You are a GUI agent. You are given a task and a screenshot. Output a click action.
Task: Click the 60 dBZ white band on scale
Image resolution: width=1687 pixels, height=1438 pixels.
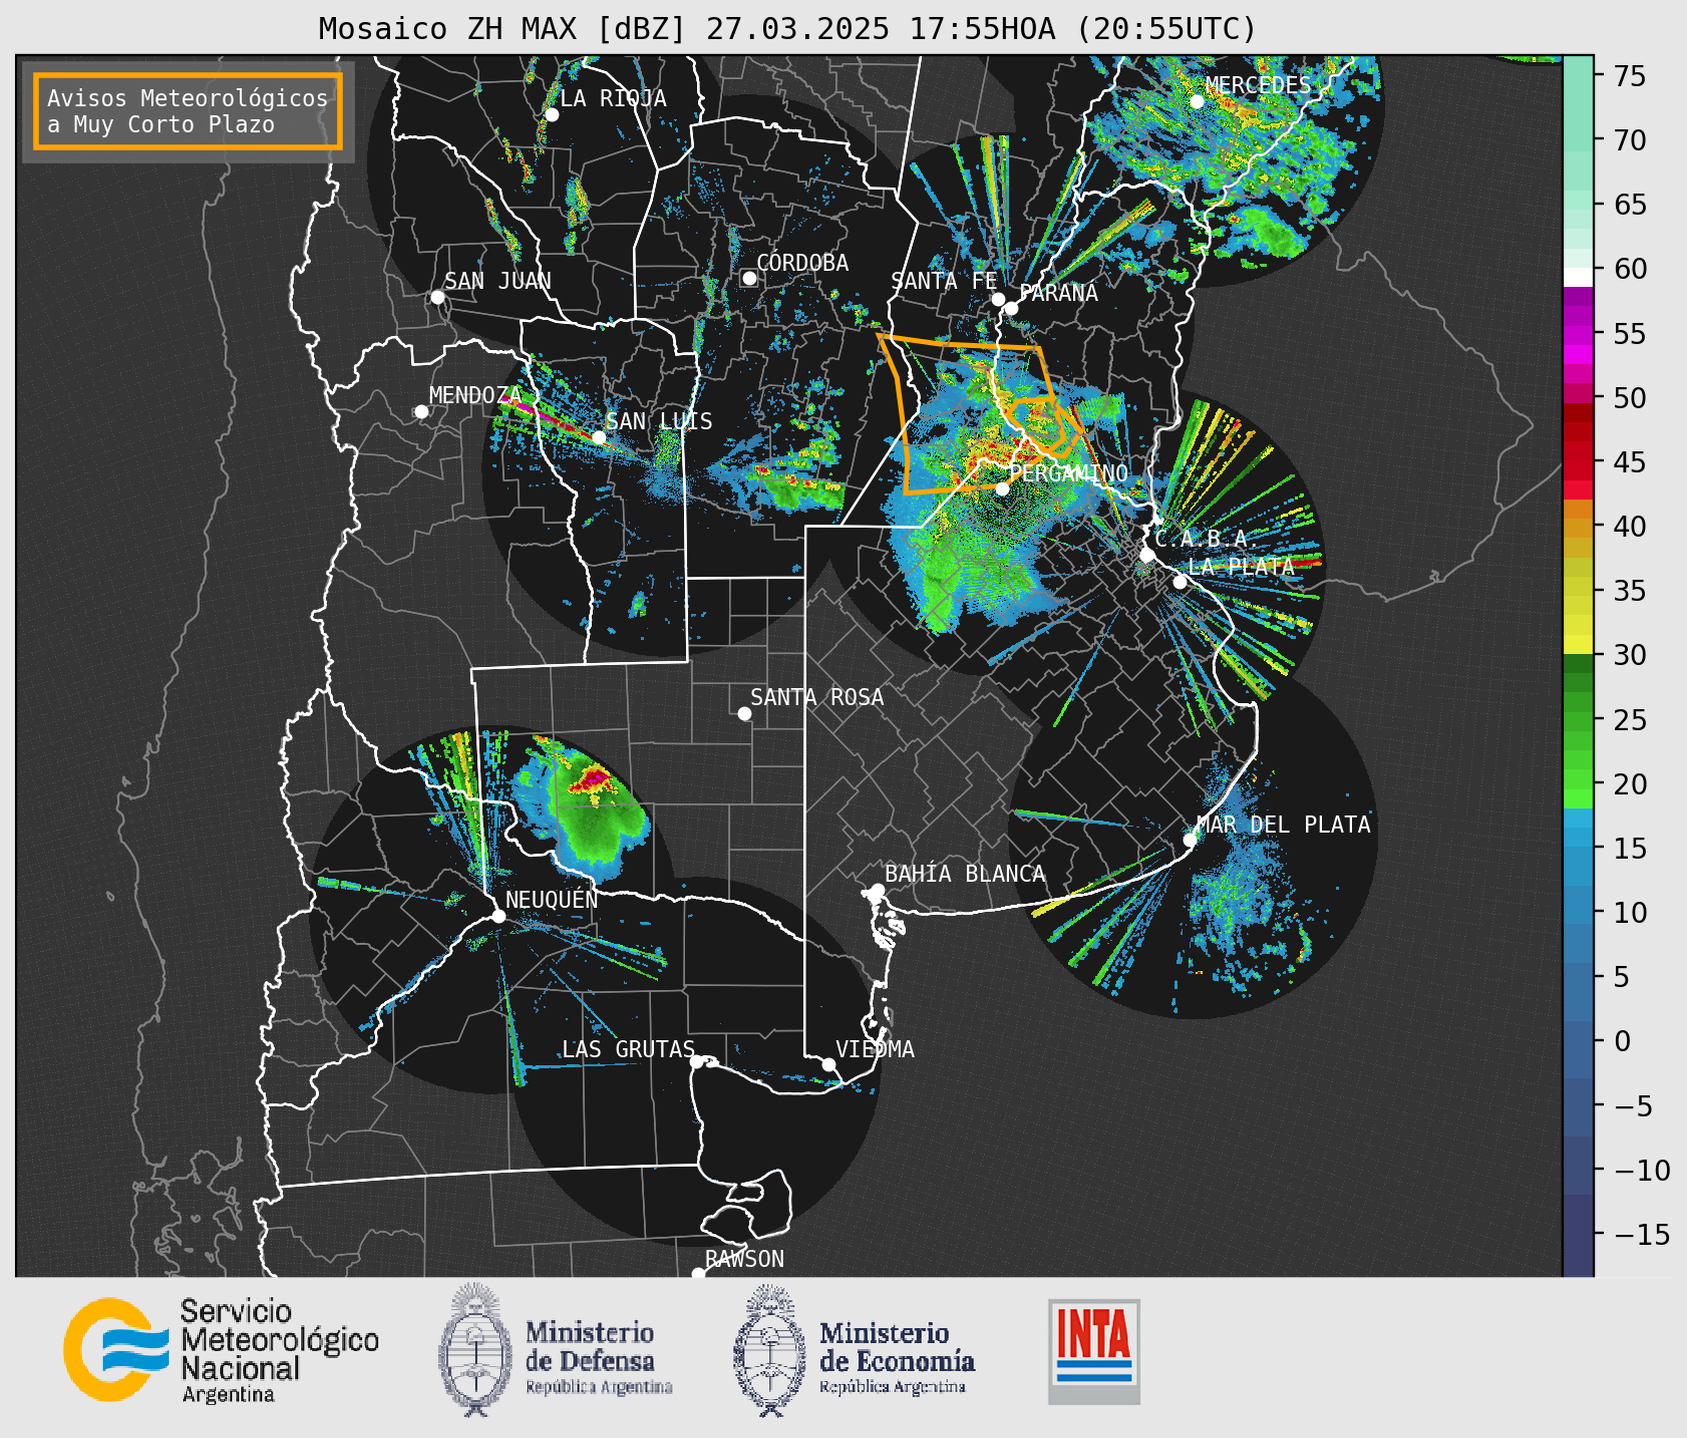coord(1578,277)
